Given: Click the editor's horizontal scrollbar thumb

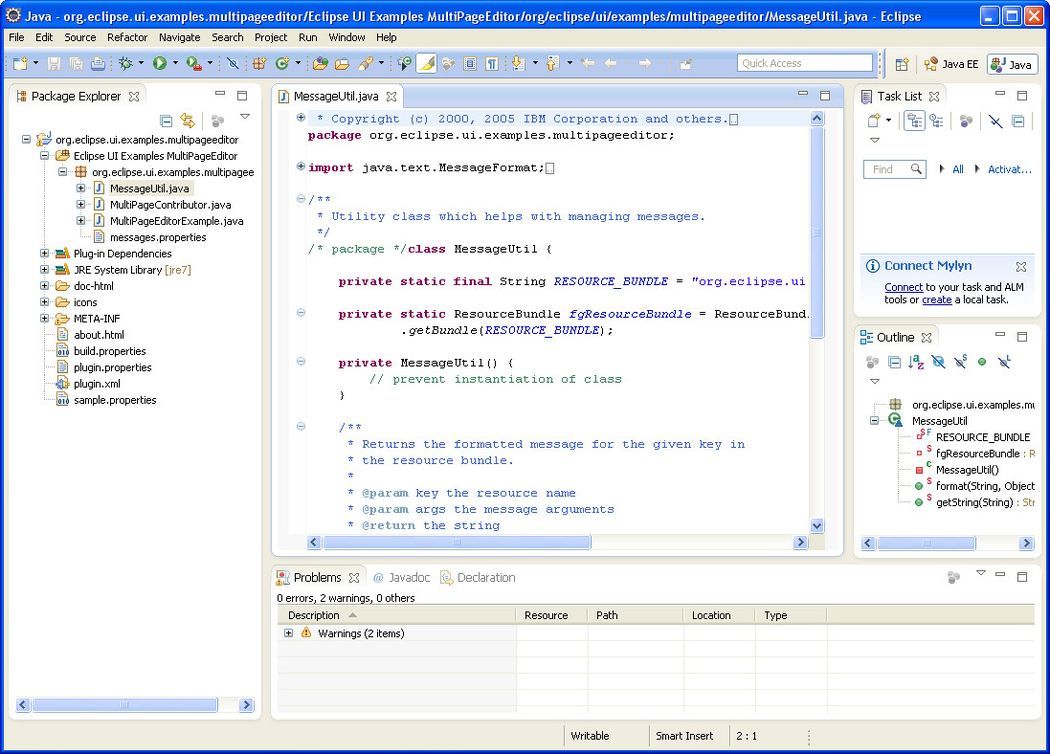Looking at the screenshot, I should pyautogui.click(x=456, y=542).
